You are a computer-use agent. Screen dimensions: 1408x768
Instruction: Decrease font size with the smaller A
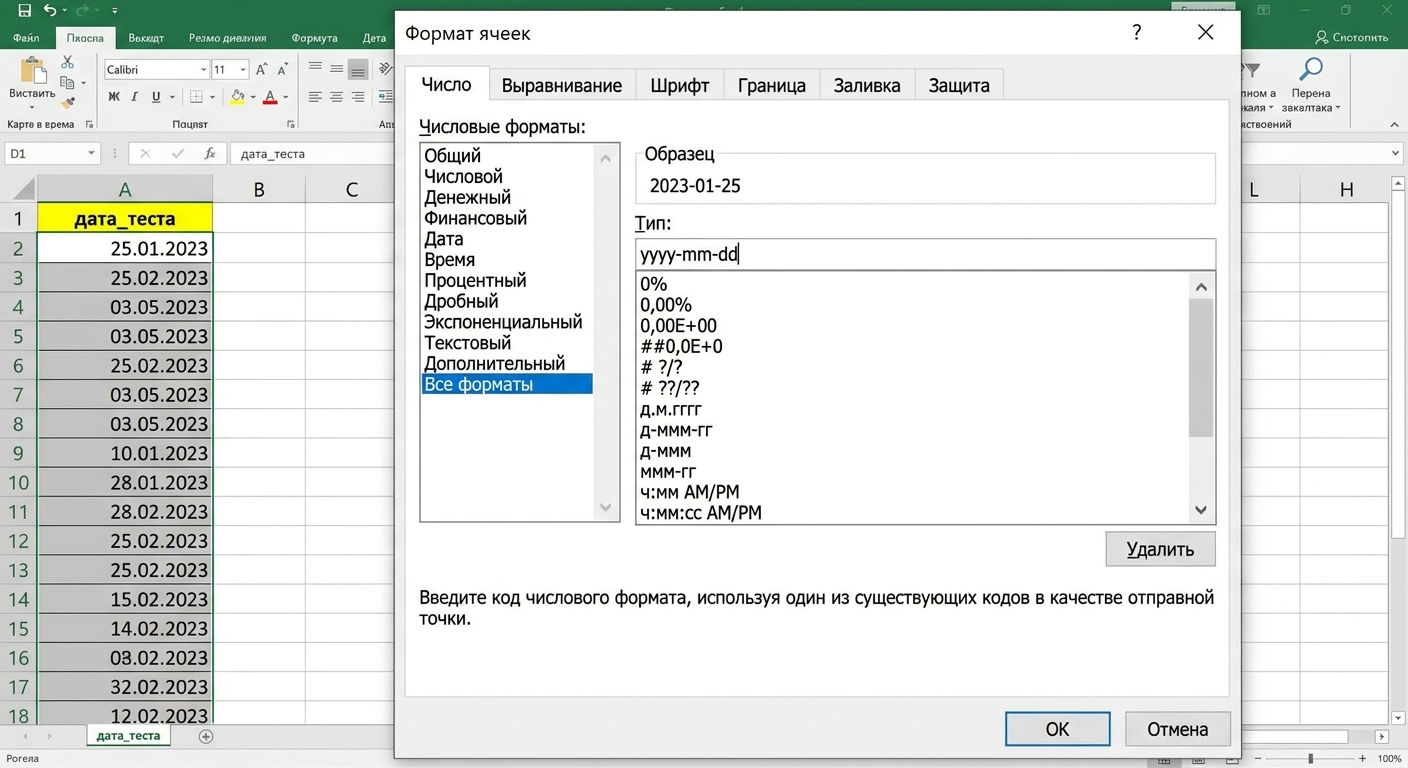pos(282,69)
